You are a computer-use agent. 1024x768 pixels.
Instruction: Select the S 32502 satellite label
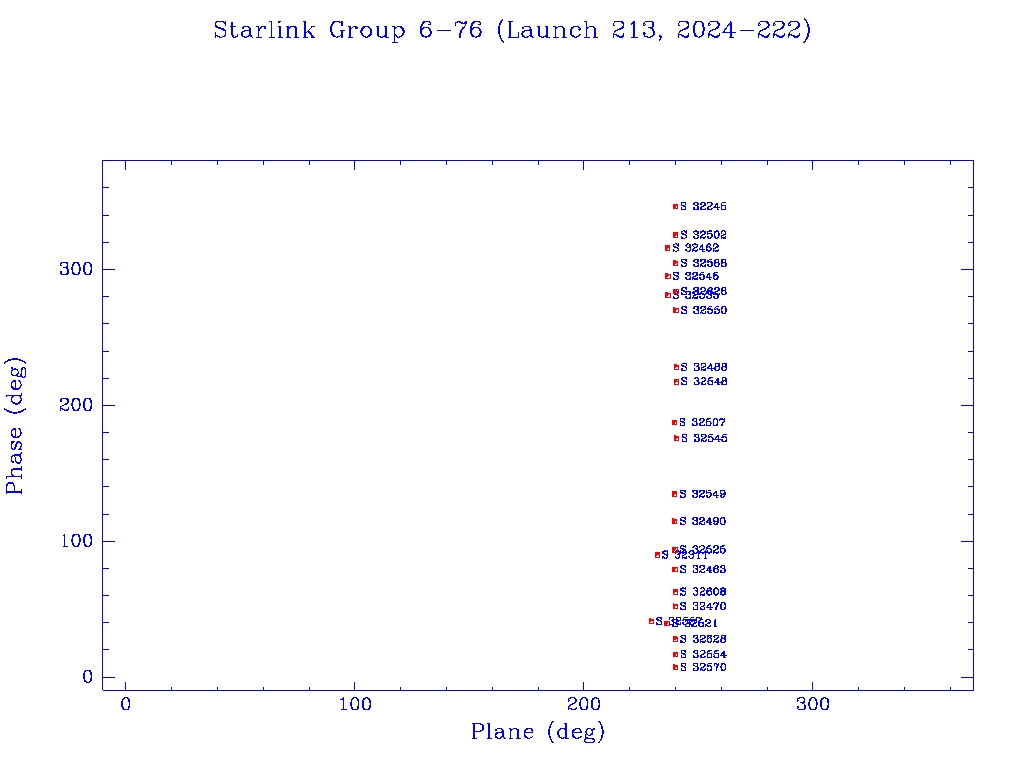click(703, 234)
